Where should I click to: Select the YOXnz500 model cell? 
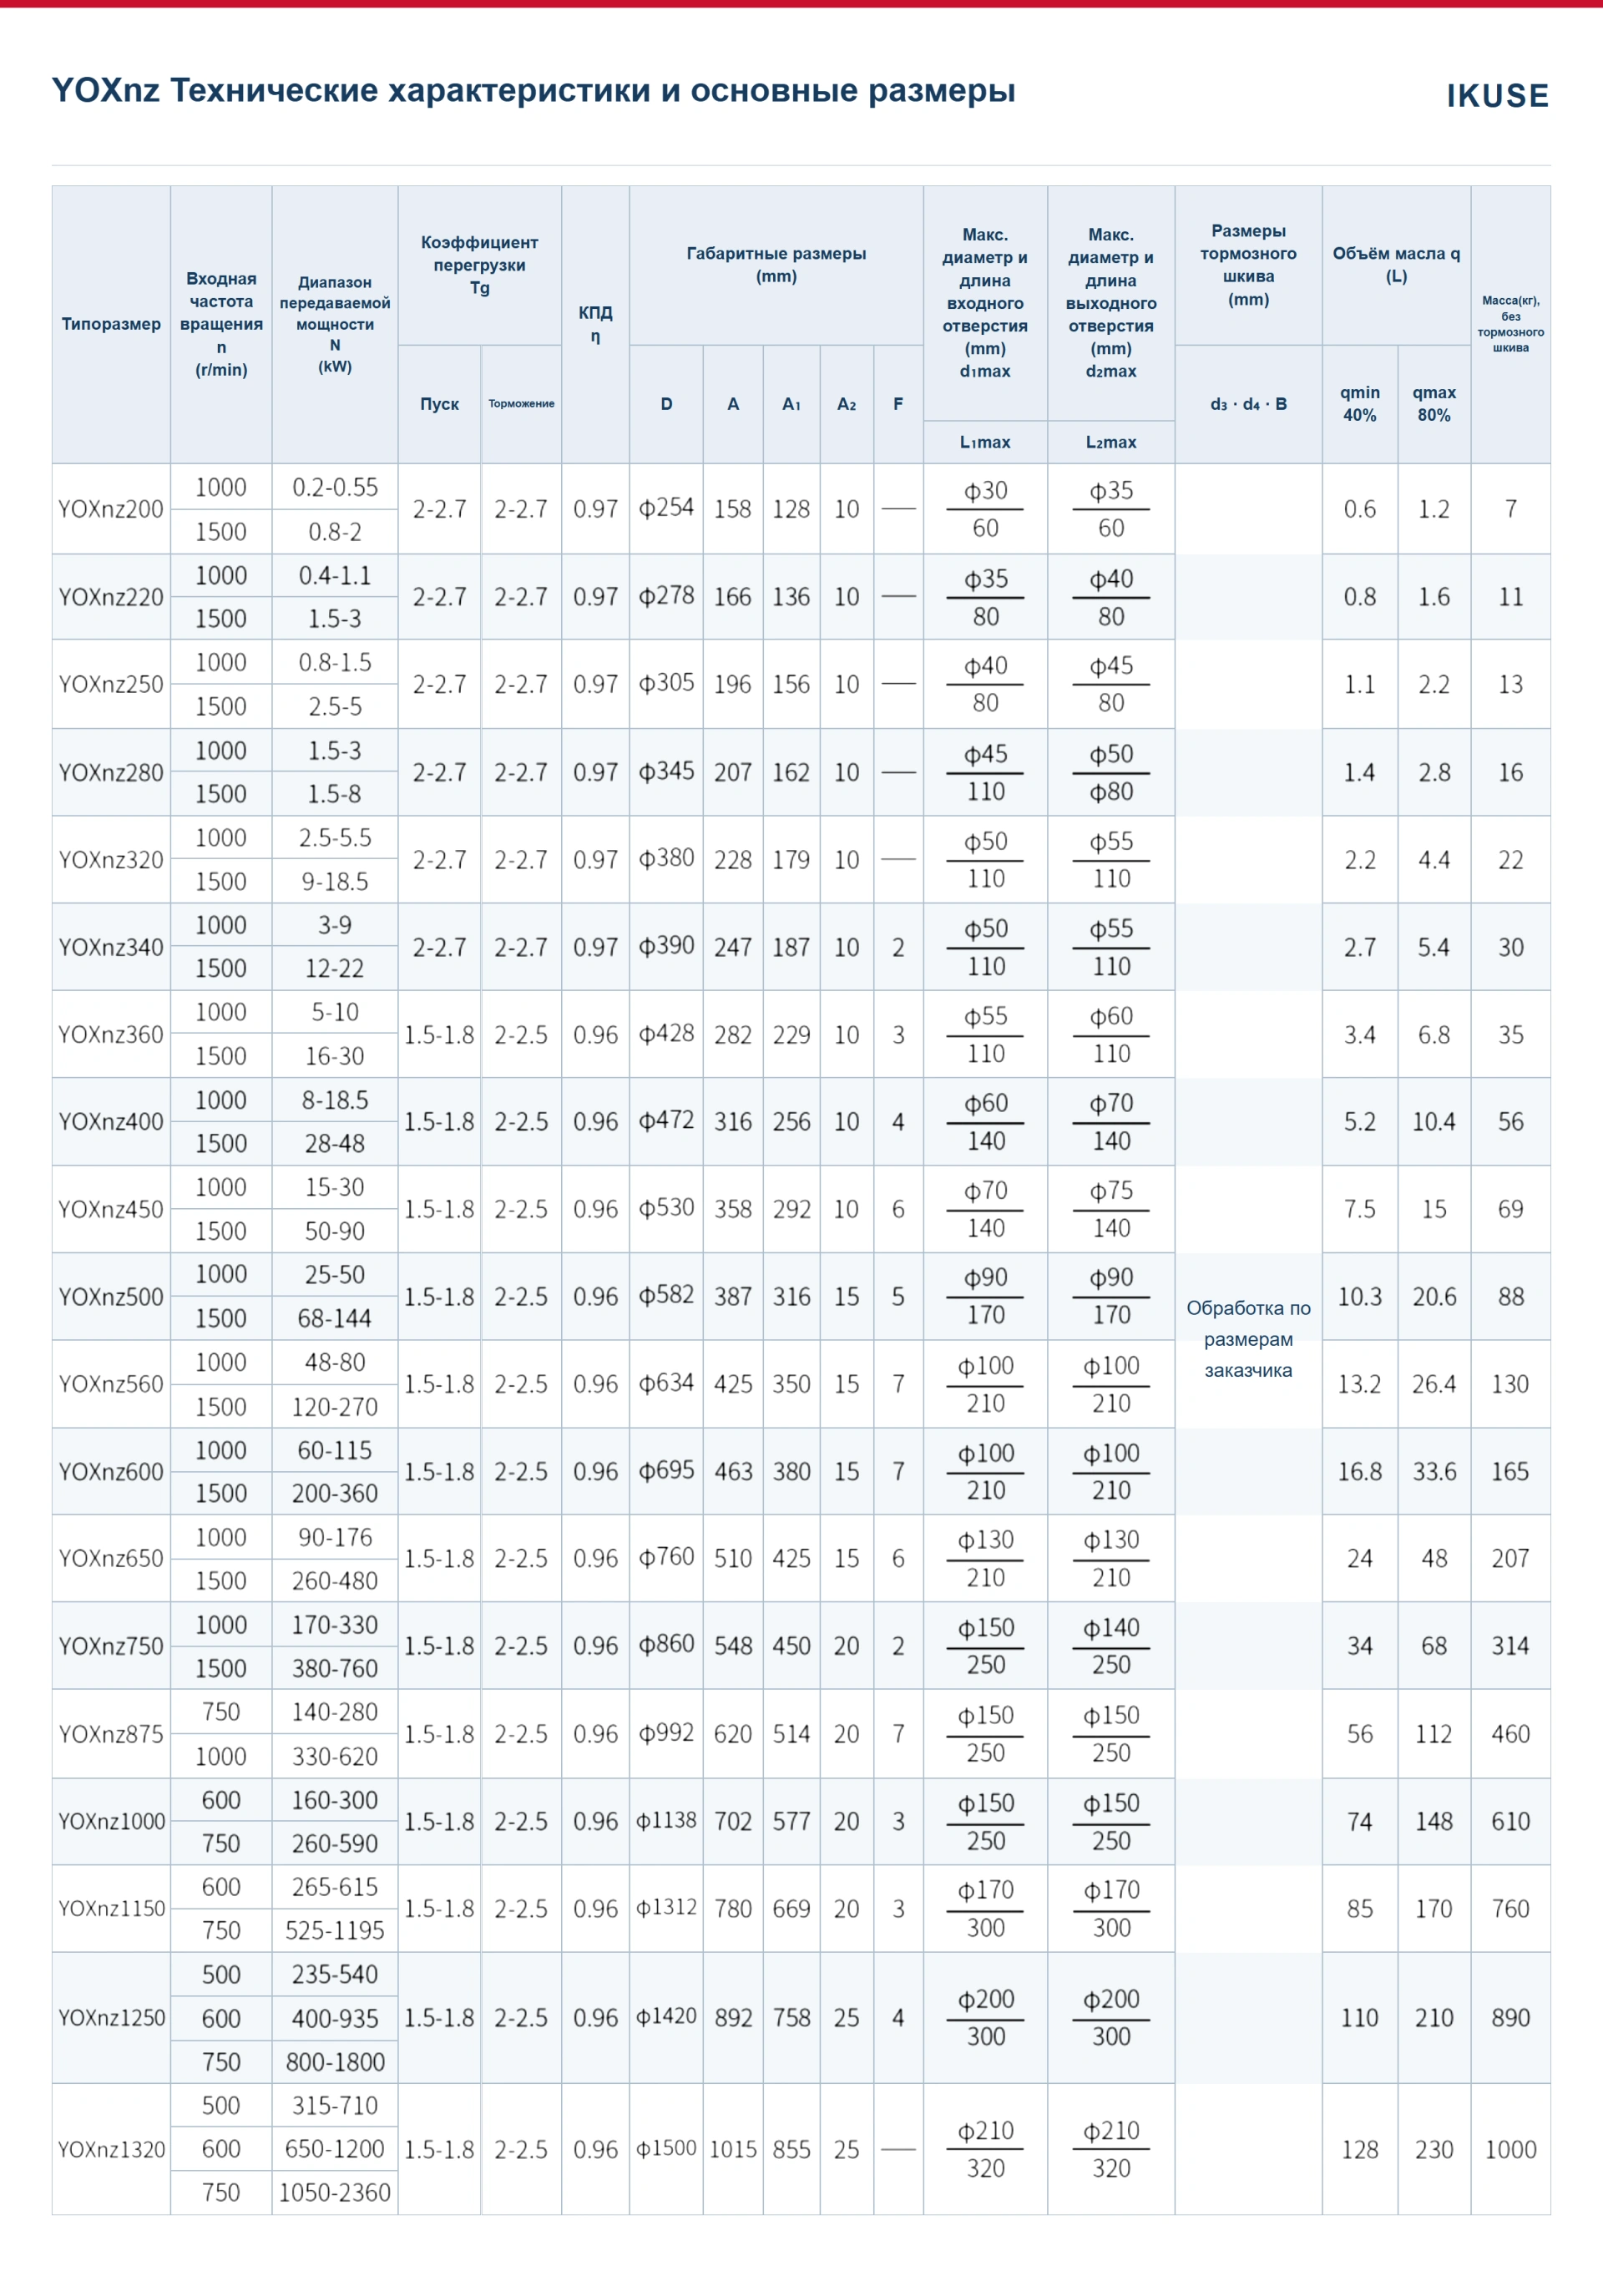(x=111, y=1296)
